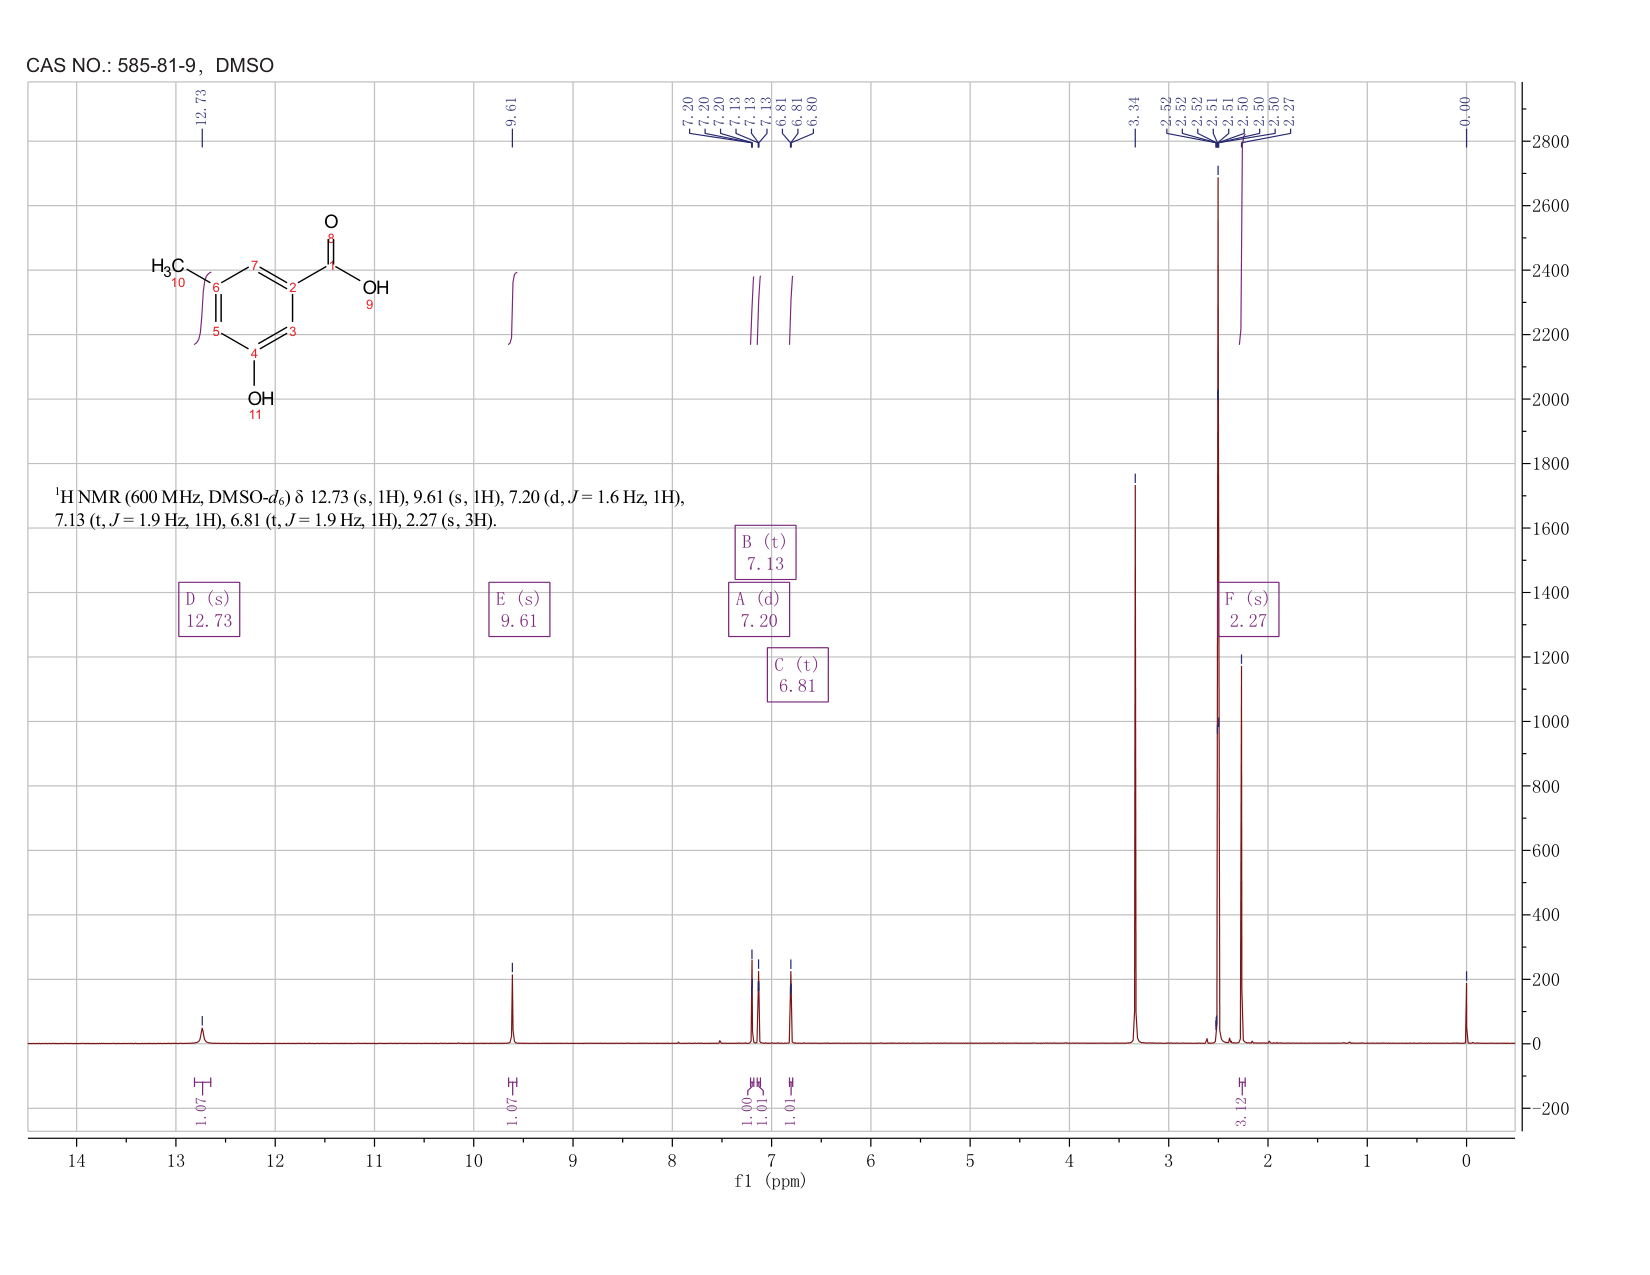Select the F (s) 2.27 multiplet box
The width and height of the screenshot is (1650, 1275).
pos(1248,609)
